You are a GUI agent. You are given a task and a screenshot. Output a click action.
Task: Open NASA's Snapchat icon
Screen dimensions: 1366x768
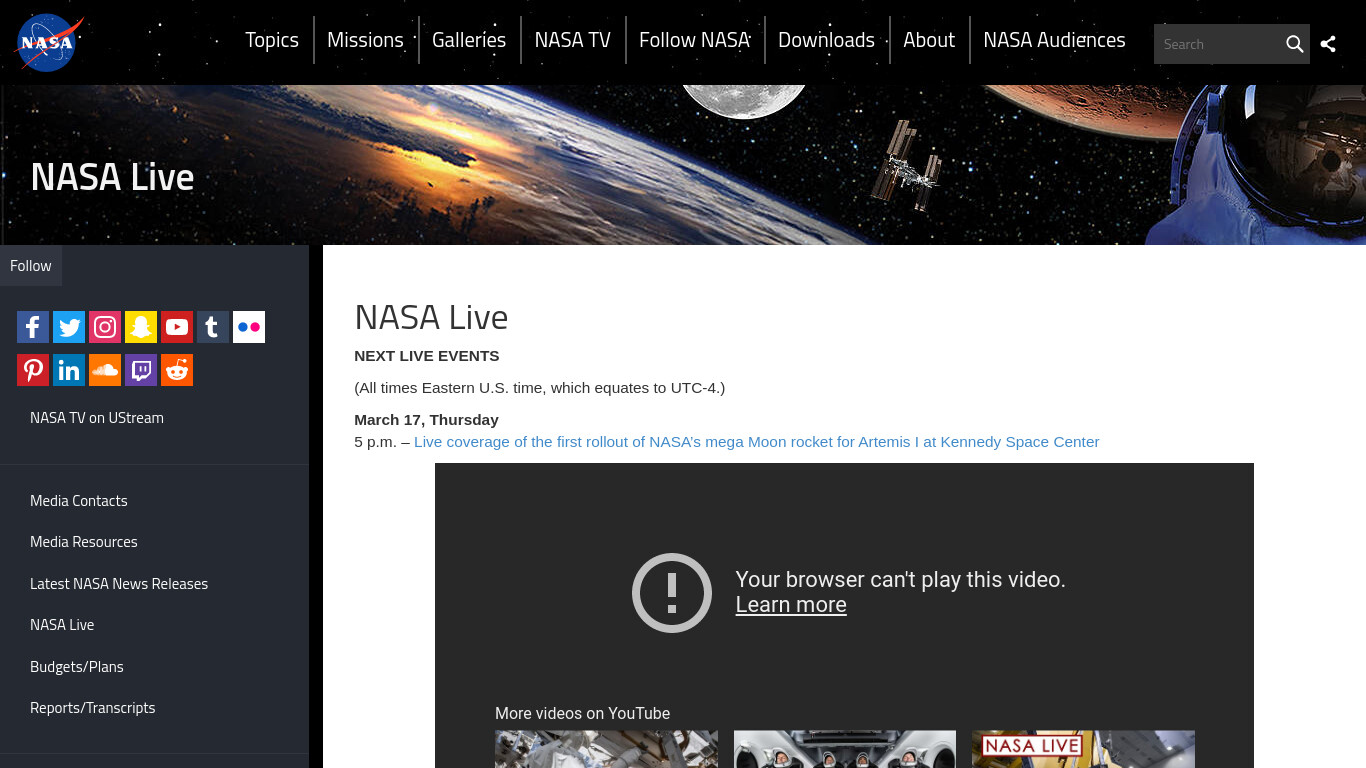(x=141, y=327)
